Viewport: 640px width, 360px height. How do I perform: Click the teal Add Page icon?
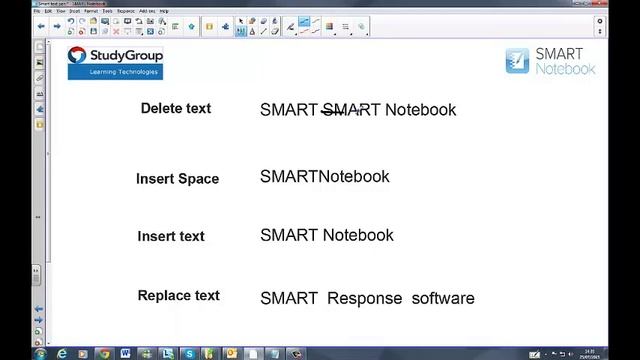(191, 27)
